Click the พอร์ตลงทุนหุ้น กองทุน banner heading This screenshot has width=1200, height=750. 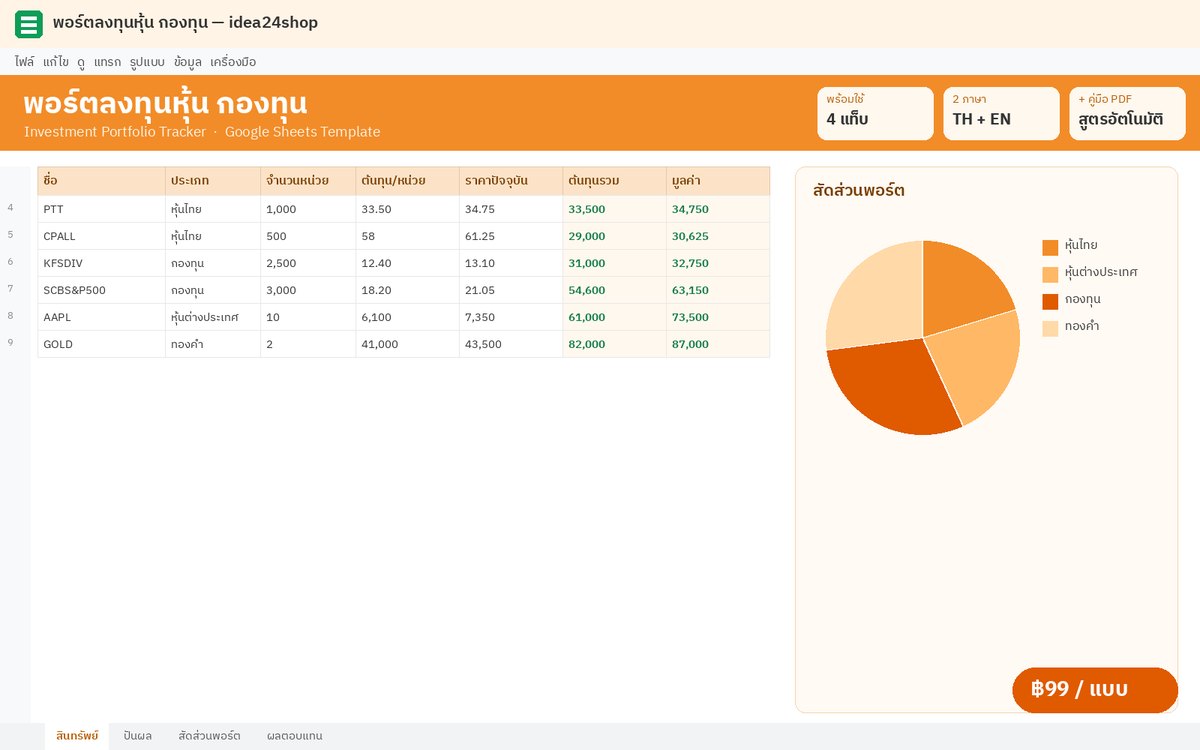[x=165, y=103]
